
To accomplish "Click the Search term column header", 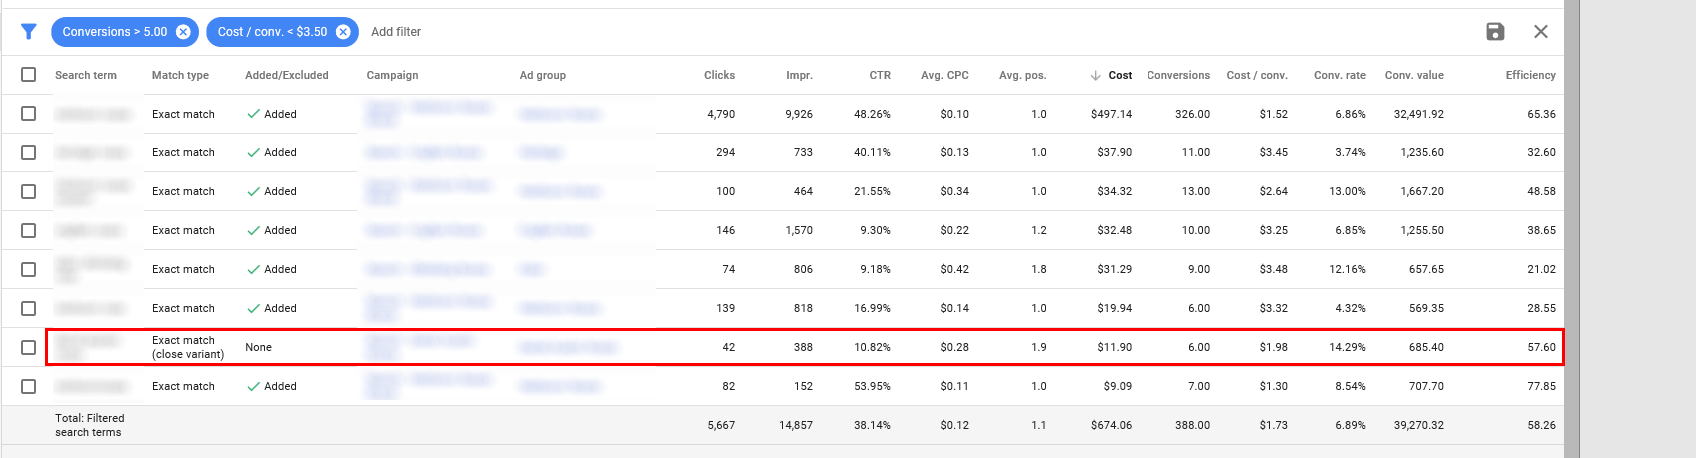I will pyautogui.click(x=86, y=75).
